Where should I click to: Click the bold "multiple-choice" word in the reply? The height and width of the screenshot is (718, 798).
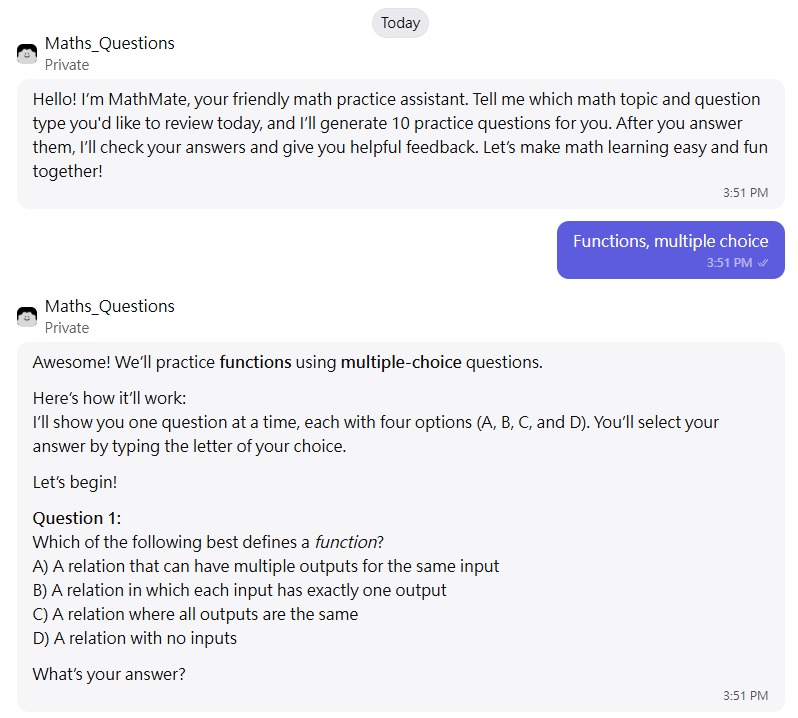[x=401, y=362]
